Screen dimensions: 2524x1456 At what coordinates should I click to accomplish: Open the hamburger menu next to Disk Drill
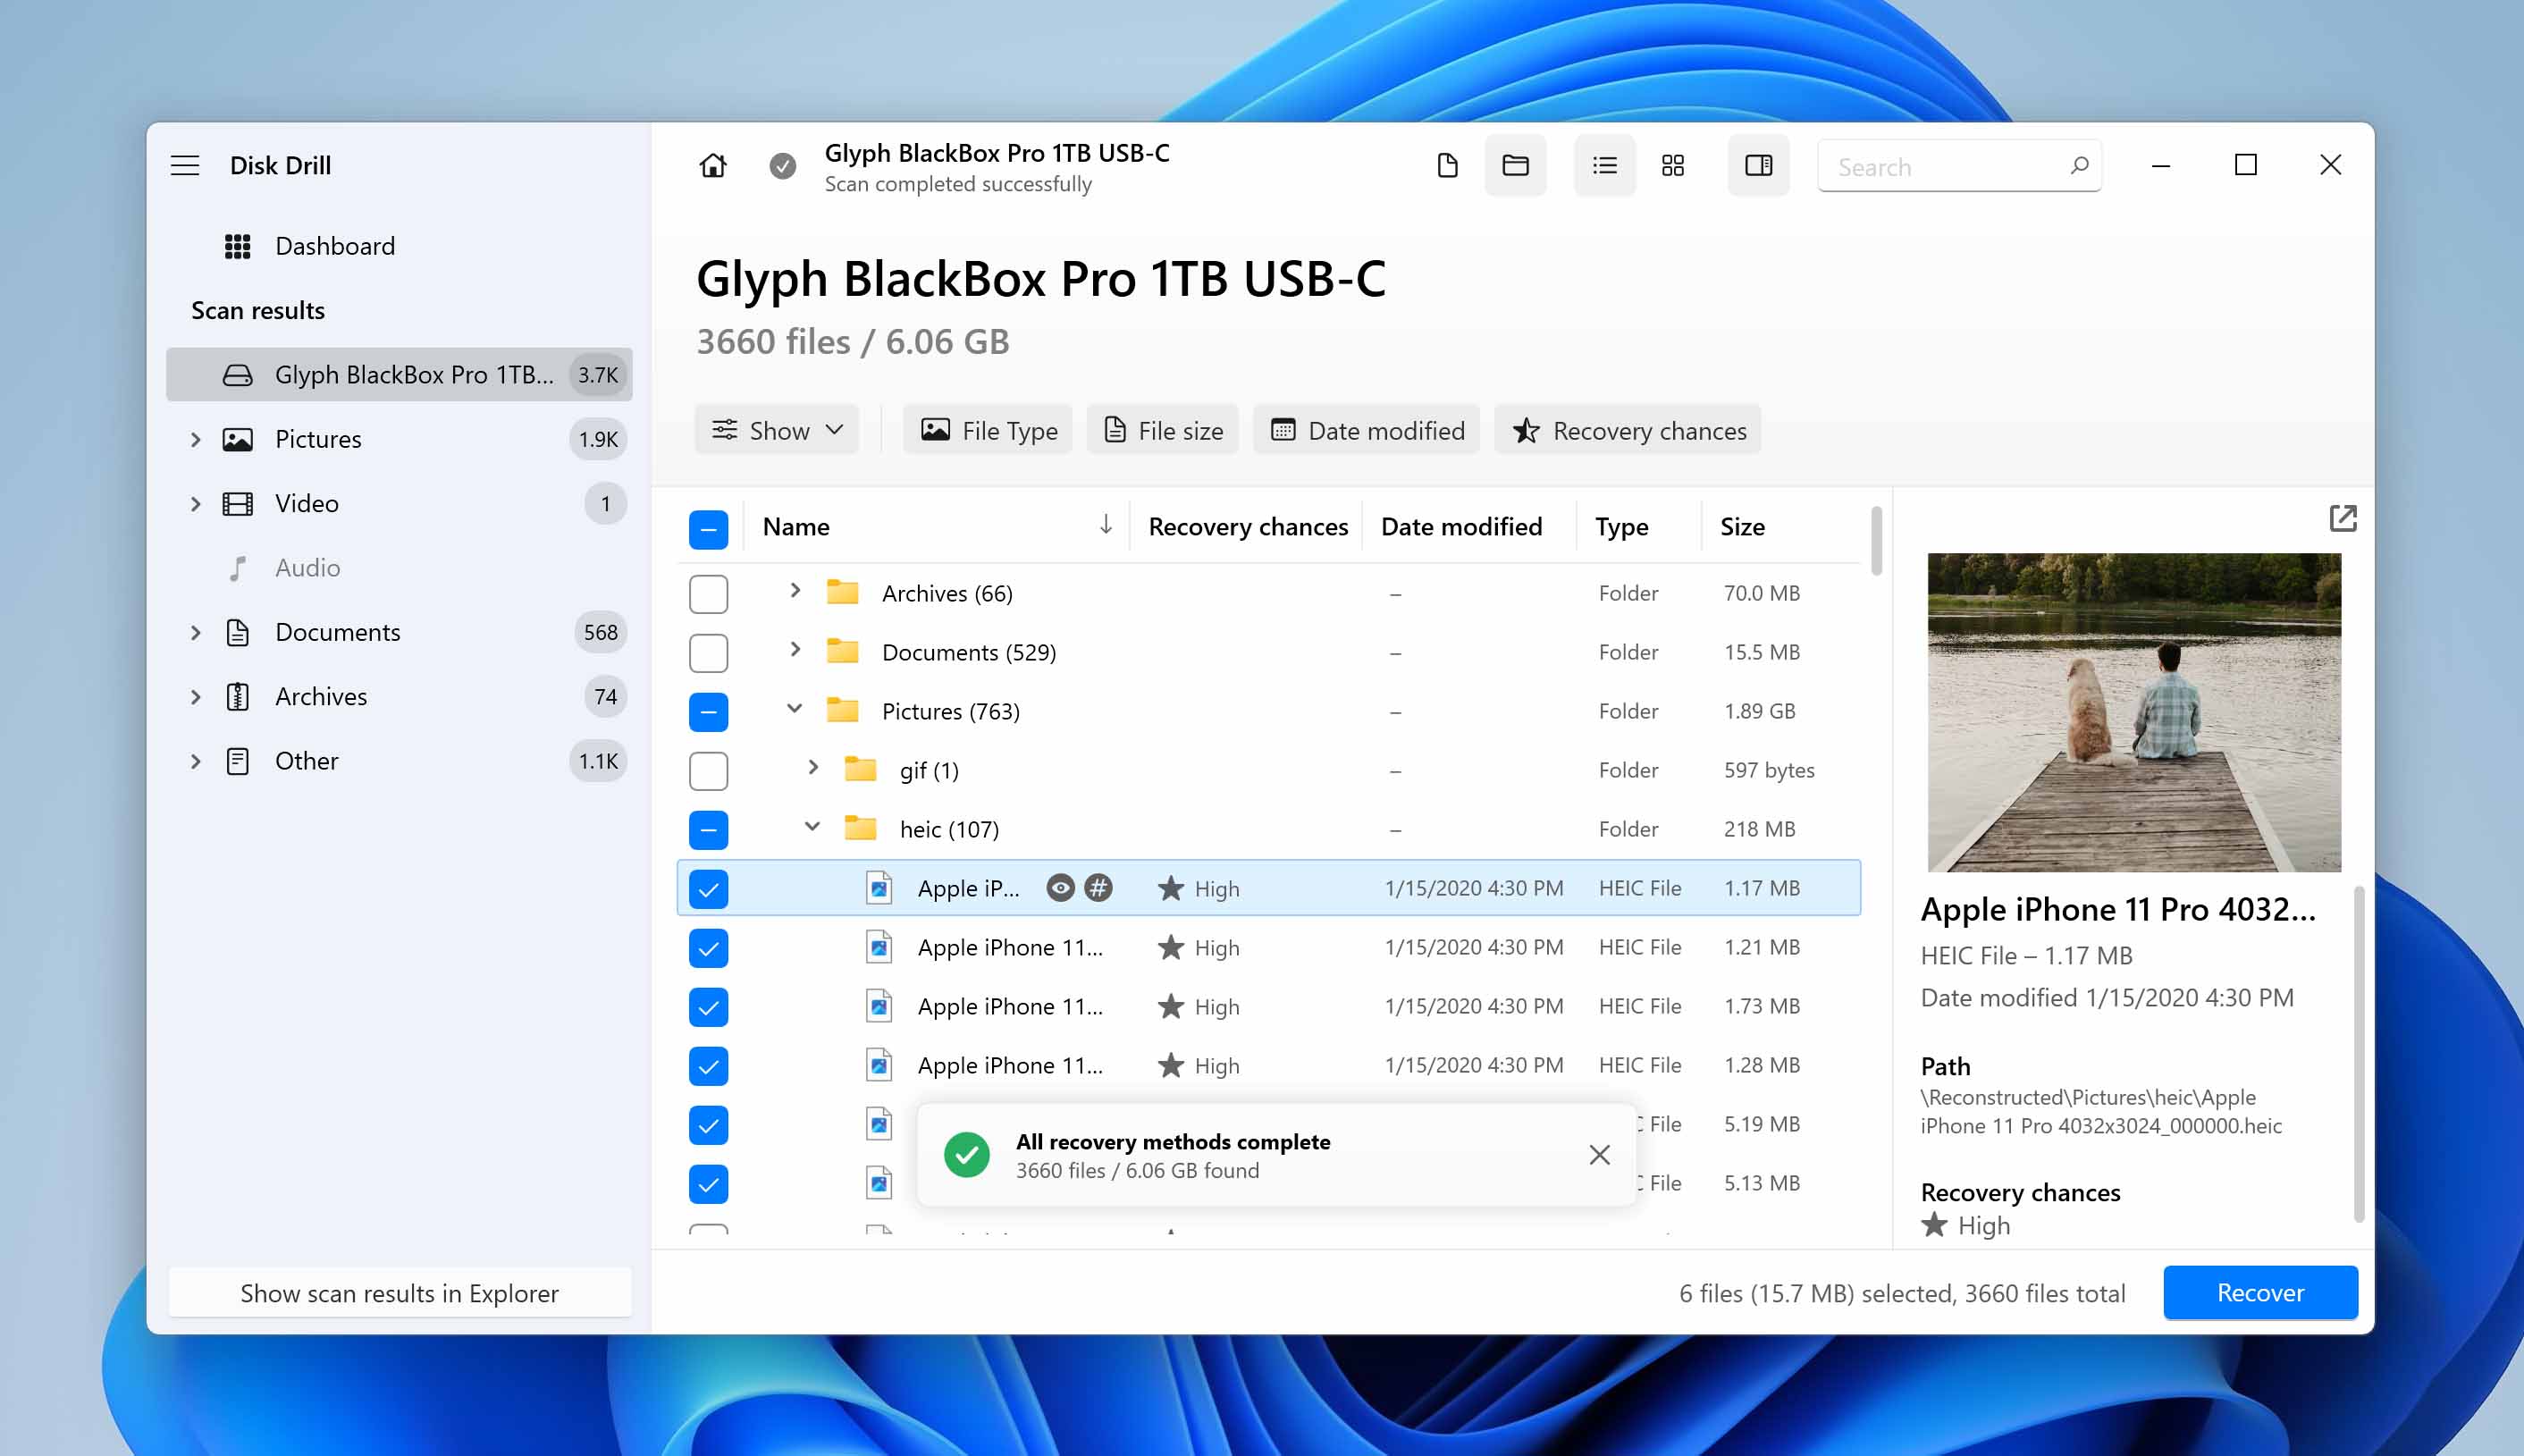pyautogui.click(x=185, y=165)
